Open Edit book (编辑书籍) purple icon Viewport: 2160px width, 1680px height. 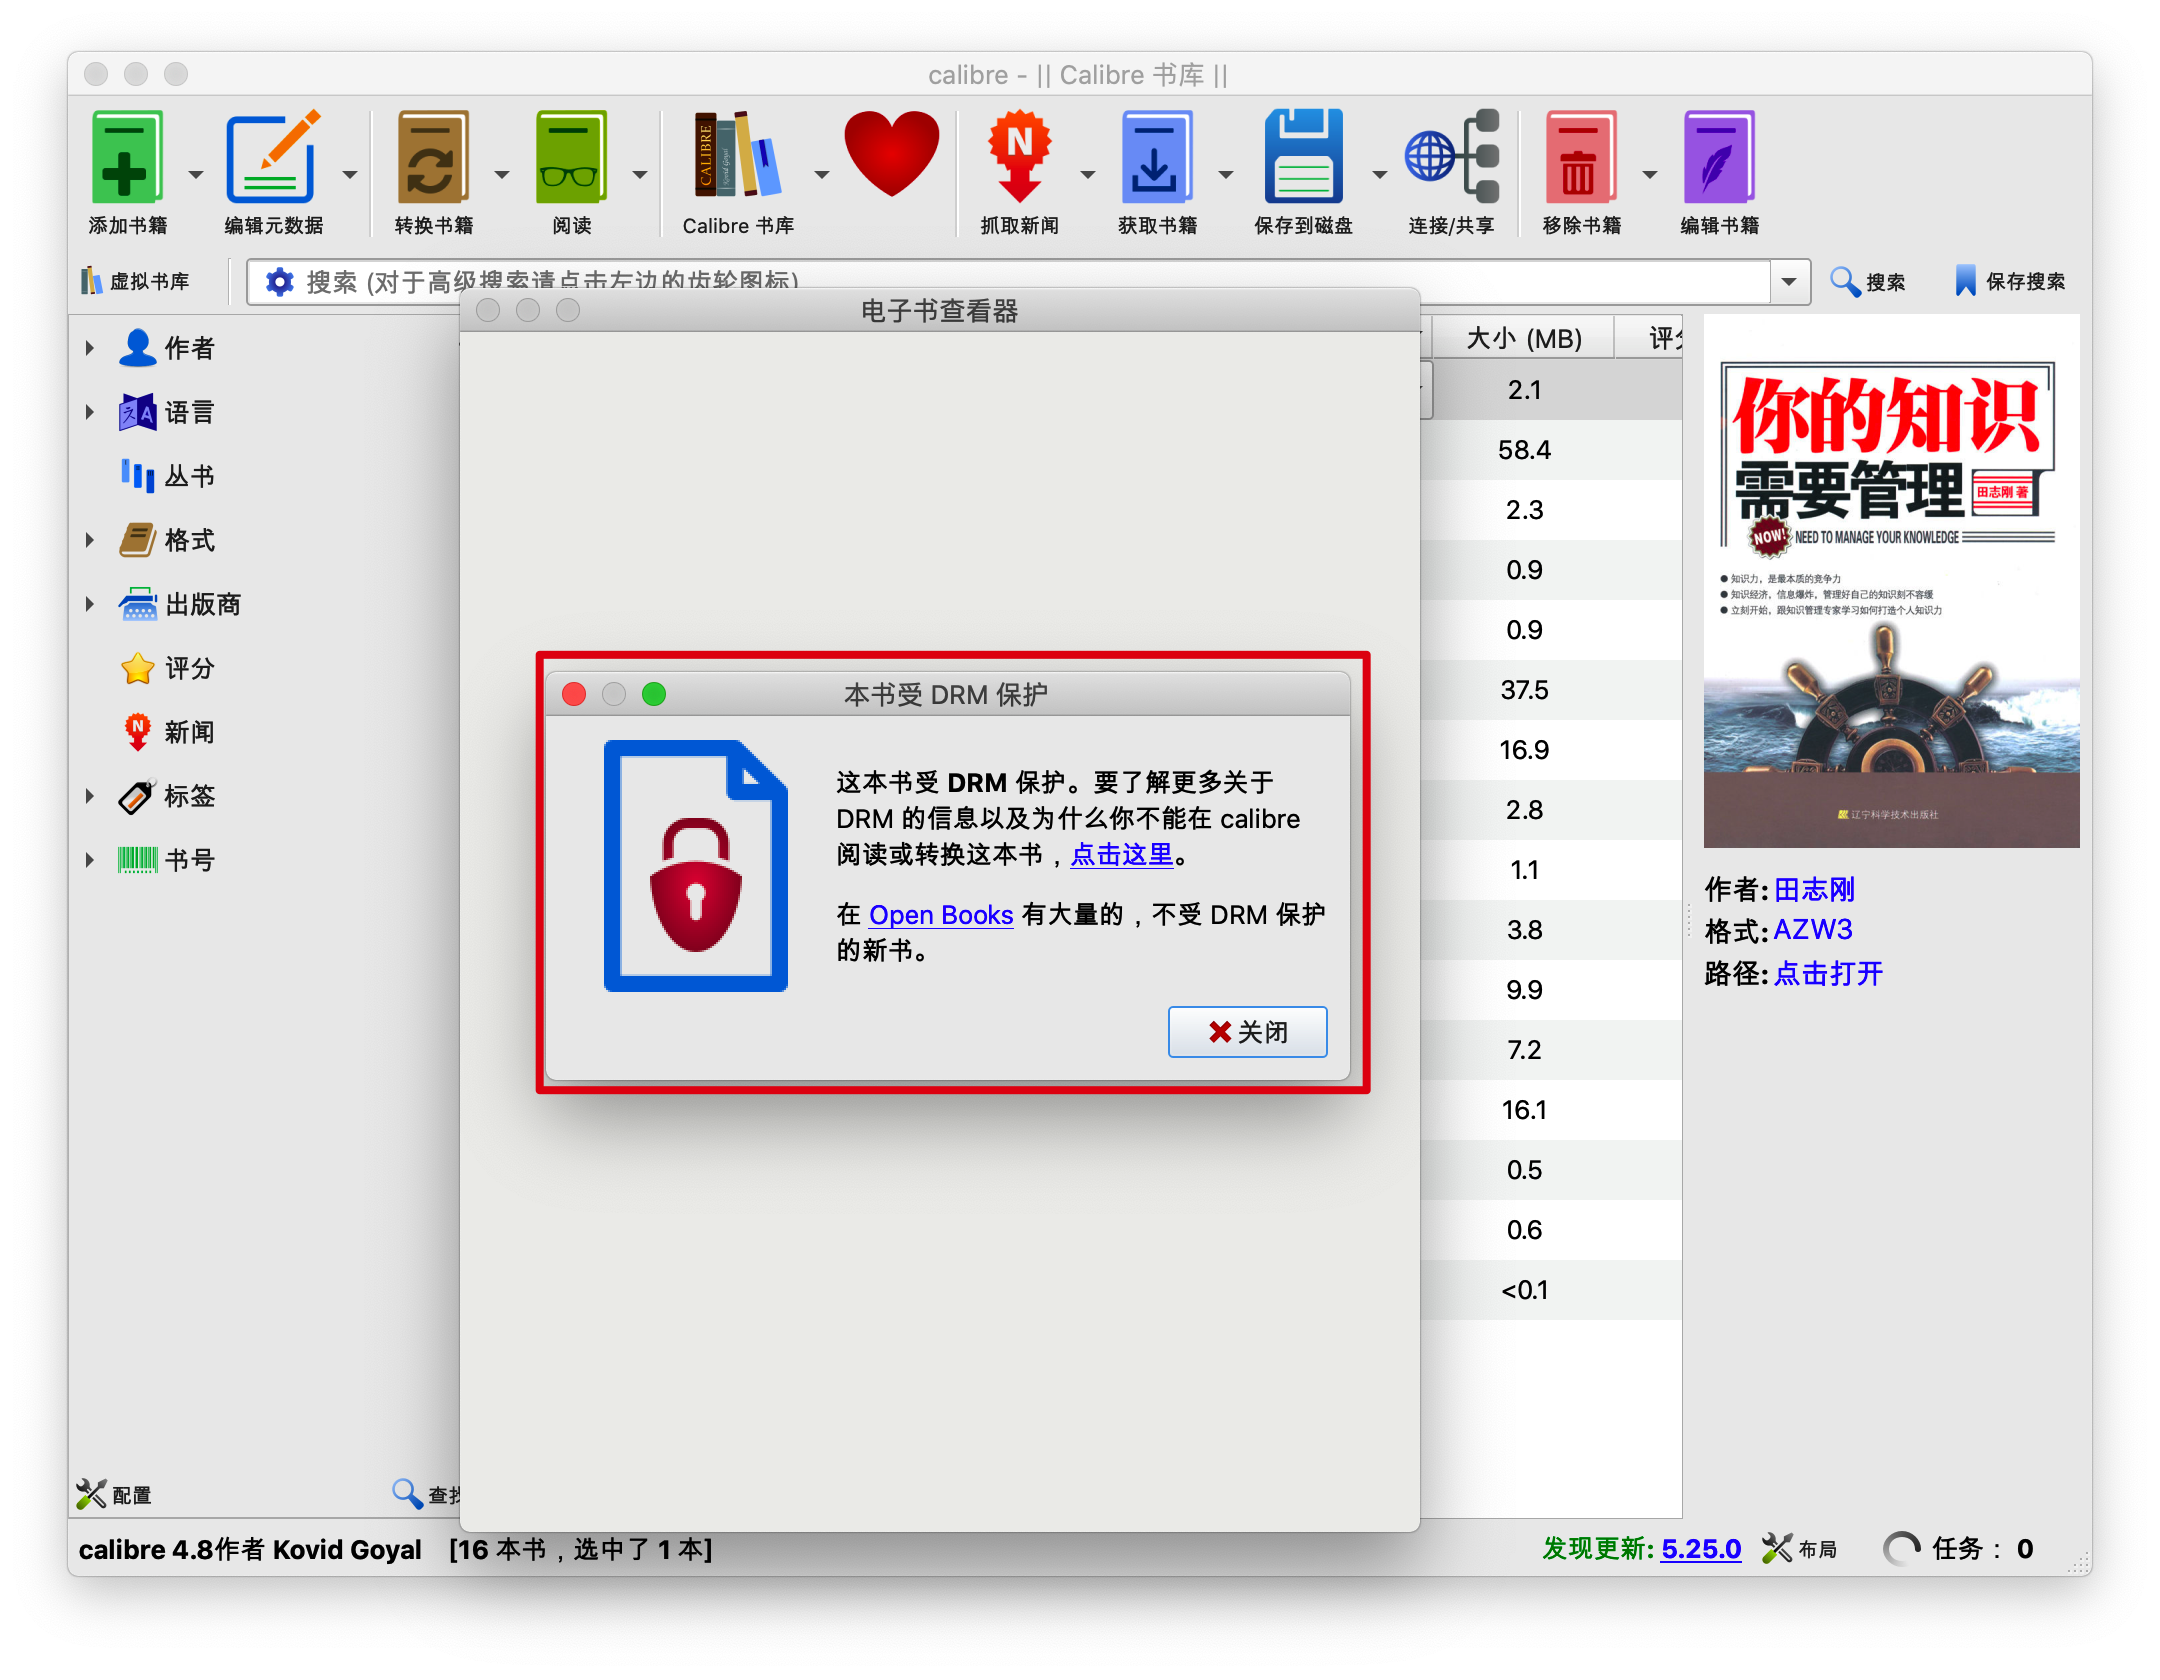(x=1719, y=158)
